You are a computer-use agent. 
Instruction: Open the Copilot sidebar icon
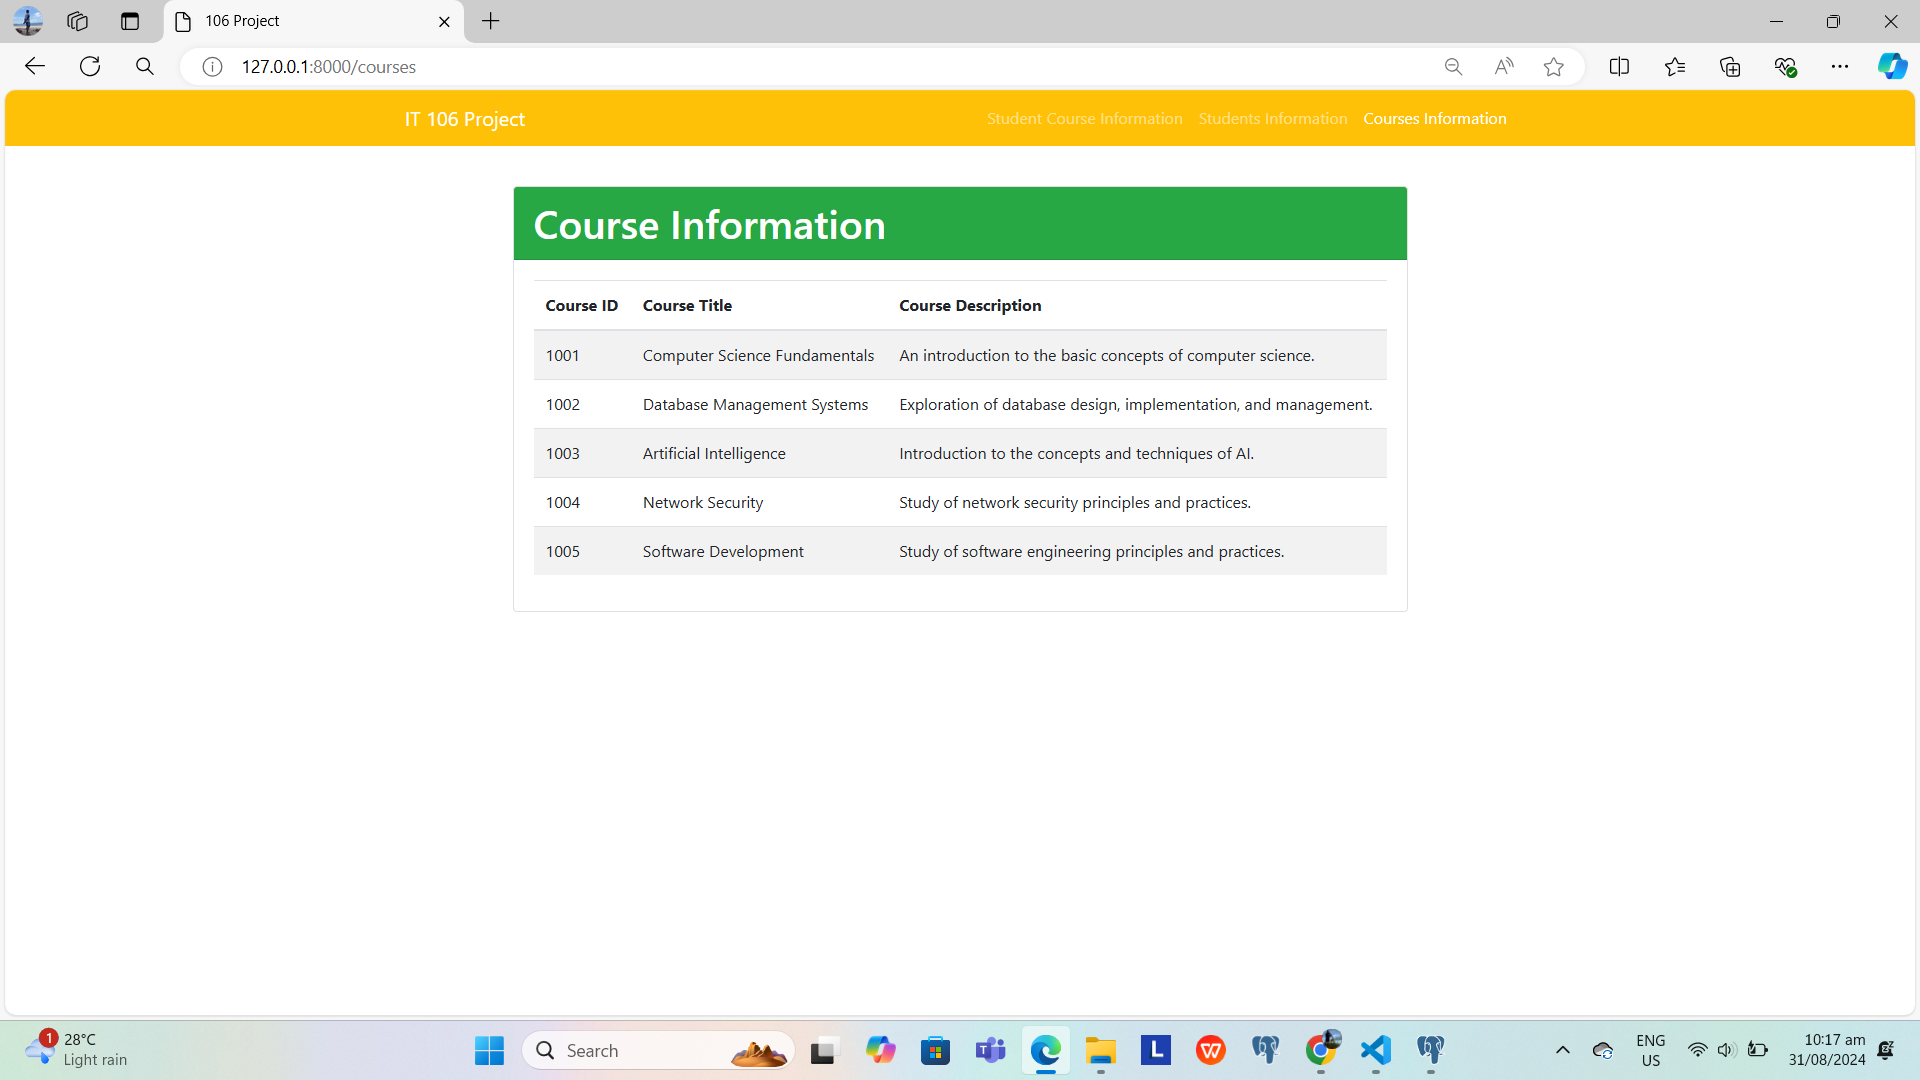tap(1891, 67)
